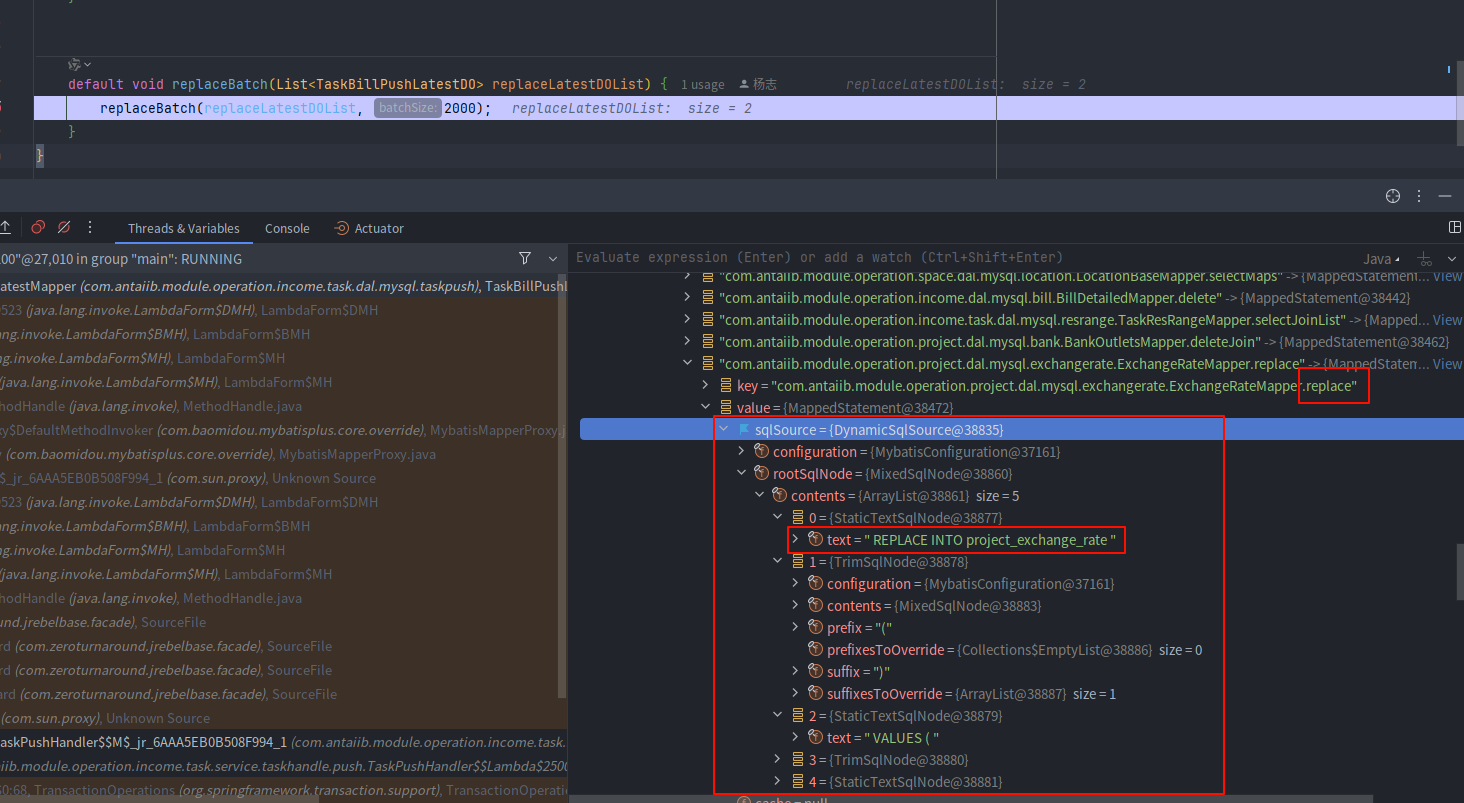Click View link on ExchangeRateMapper.replace row
Screen dimensions: 1464x803
[x=1448, y=364]
